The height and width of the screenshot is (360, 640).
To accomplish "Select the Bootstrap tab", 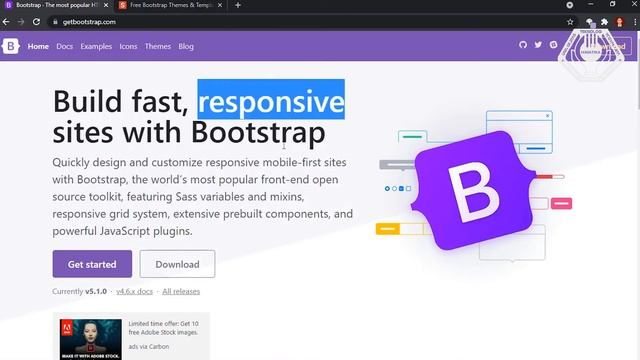I will click(x=56, y=5).
